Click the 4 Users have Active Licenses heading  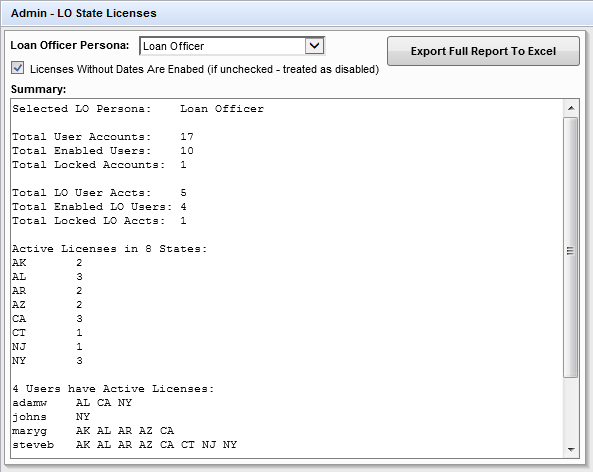tap(113, 389)
